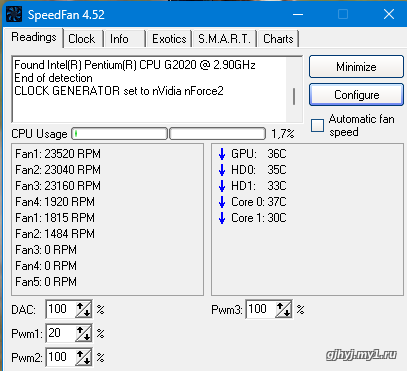Viewport: 407px width, 371px height.
Task: Click the Core 1 temperature down-arrow icon
Action: (222, 218)
